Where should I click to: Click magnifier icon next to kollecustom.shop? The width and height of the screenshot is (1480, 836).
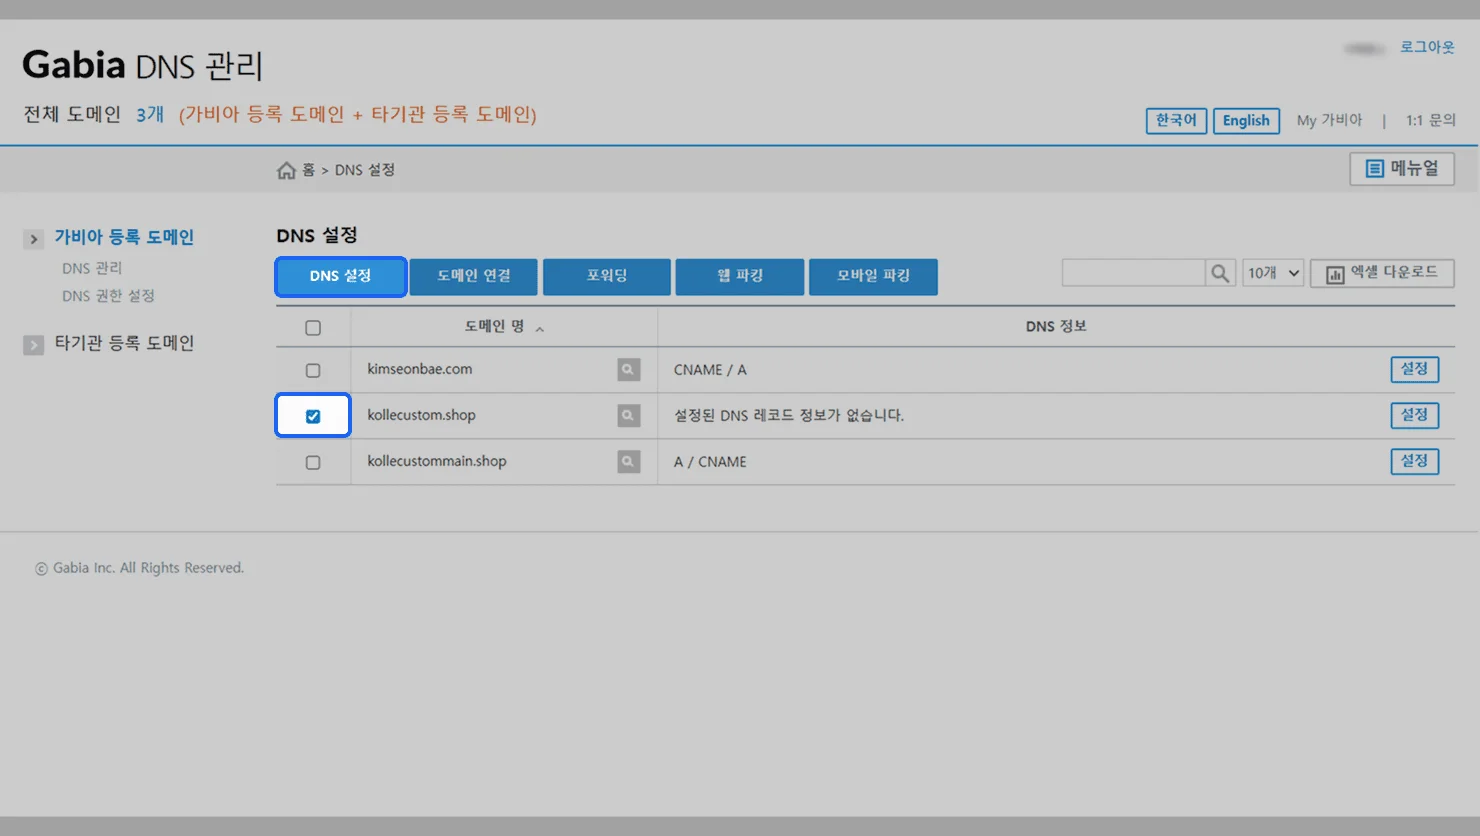[628, 416]
